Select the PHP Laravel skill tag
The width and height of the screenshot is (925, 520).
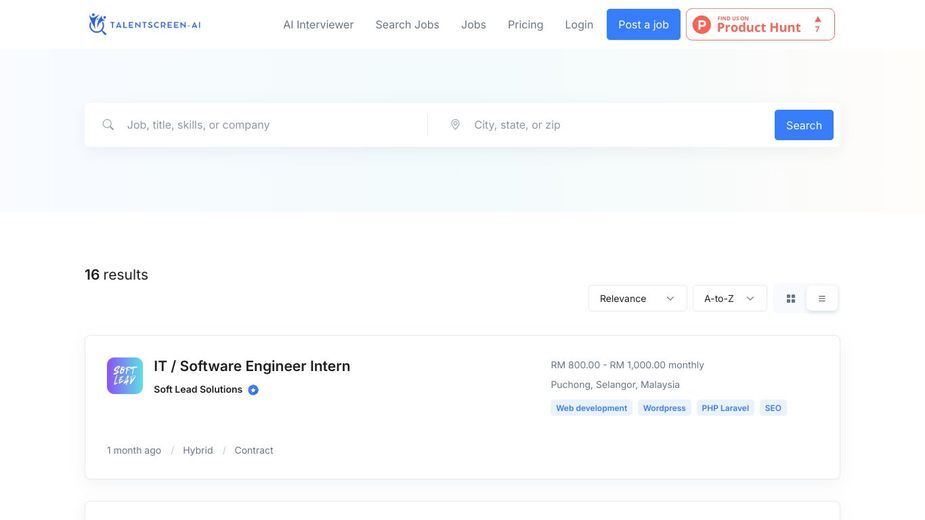(725, 408)
